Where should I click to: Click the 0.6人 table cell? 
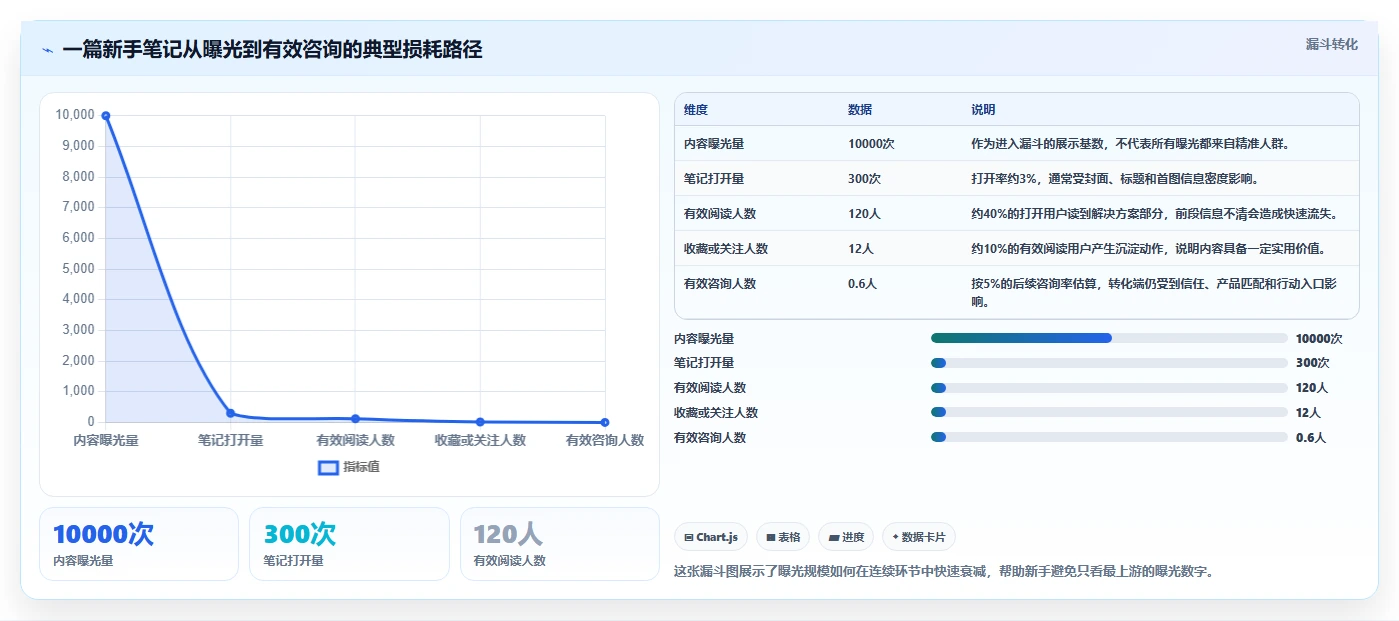[x=863, y=283]
